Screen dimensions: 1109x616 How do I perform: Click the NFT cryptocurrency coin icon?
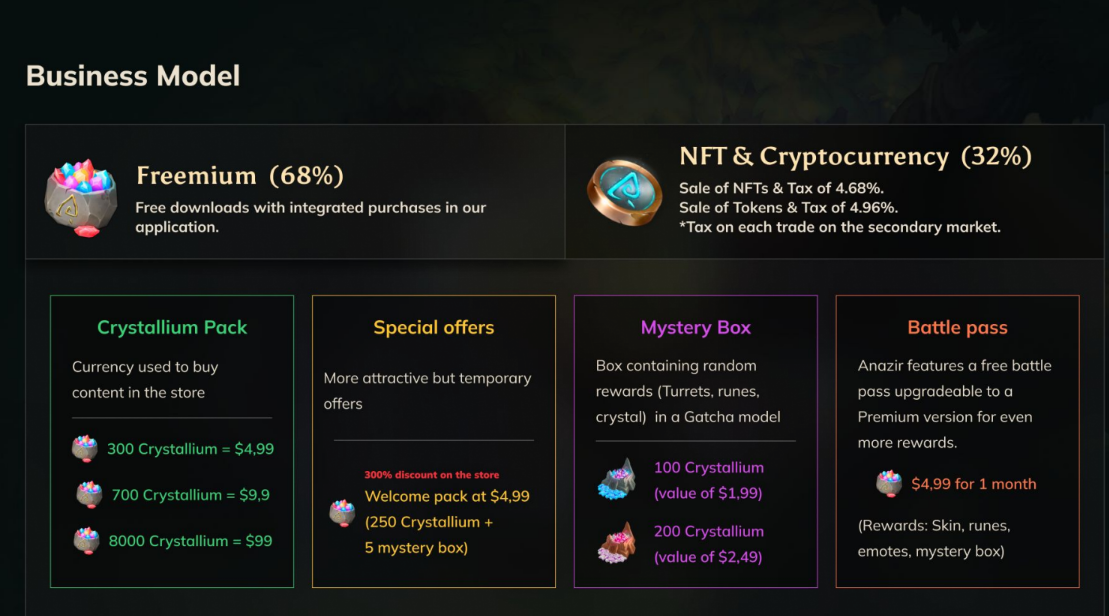pyautogui.click(x=625, y=192)
